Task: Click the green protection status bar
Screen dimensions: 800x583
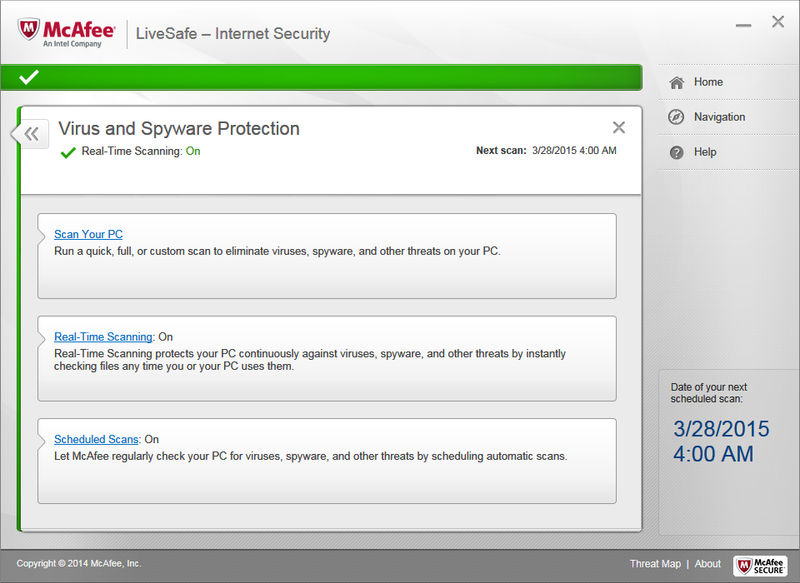Action: [x=321, y=78]
